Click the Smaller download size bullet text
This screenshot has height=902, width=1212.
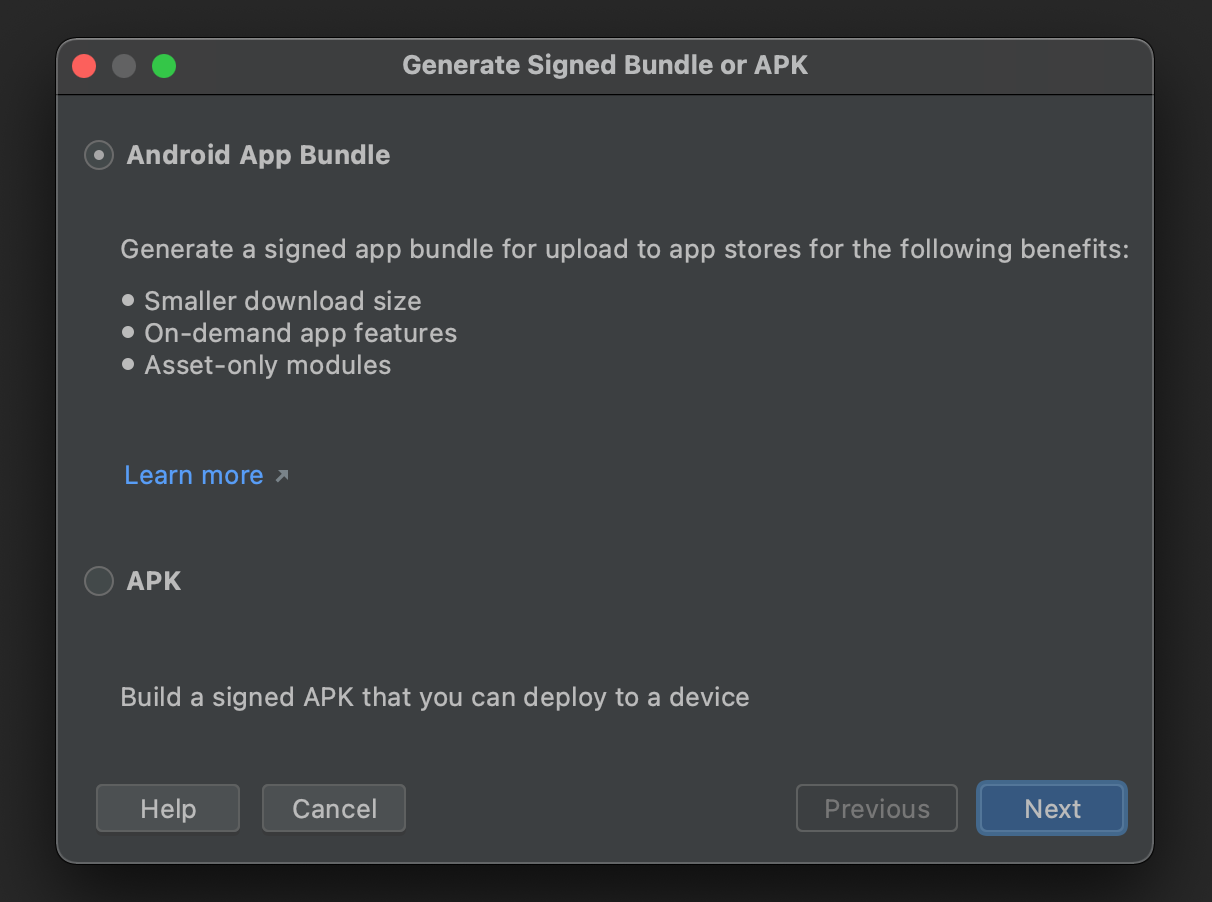(x=283, y=301)
